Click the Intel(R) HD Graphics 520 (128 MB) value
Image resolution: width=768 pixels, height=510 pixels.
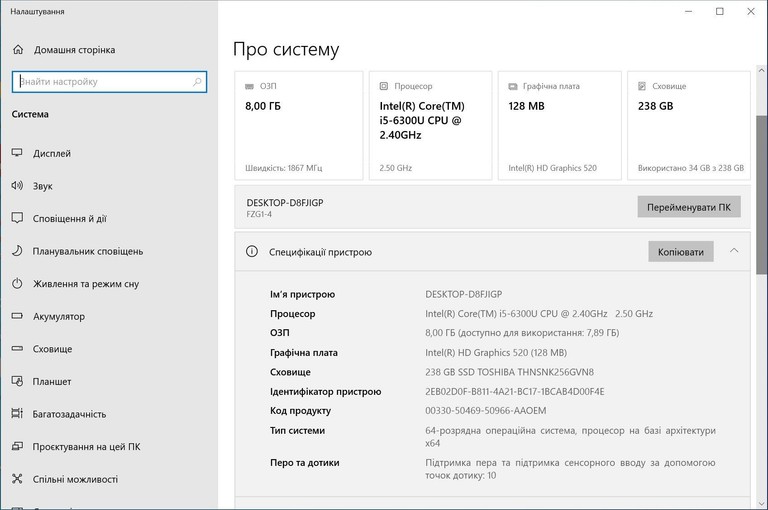click(496, 353)
